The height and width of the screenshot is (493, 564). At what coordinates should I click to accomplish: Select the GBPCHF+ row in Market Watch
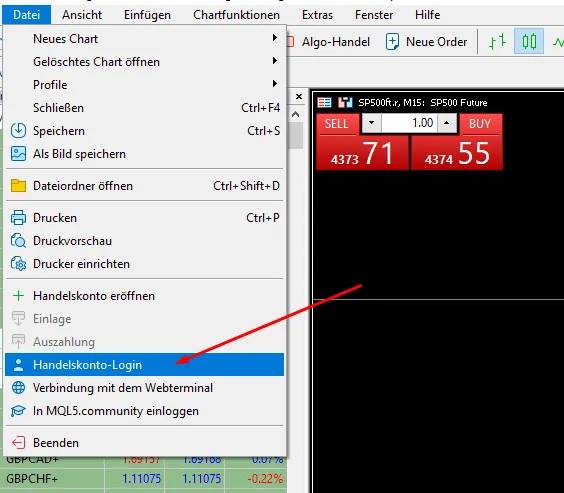[144, 479]
